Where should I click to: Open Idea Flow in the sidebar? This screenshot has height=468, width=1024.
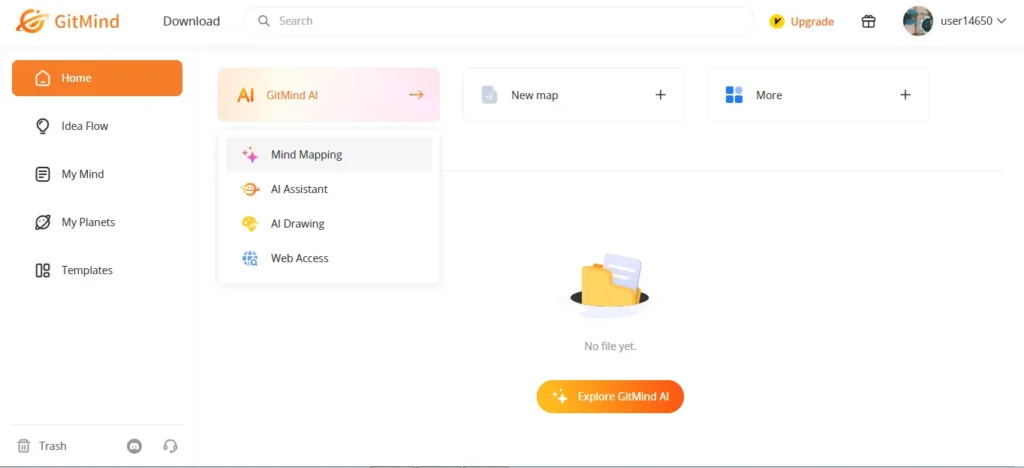click(97, 126)
